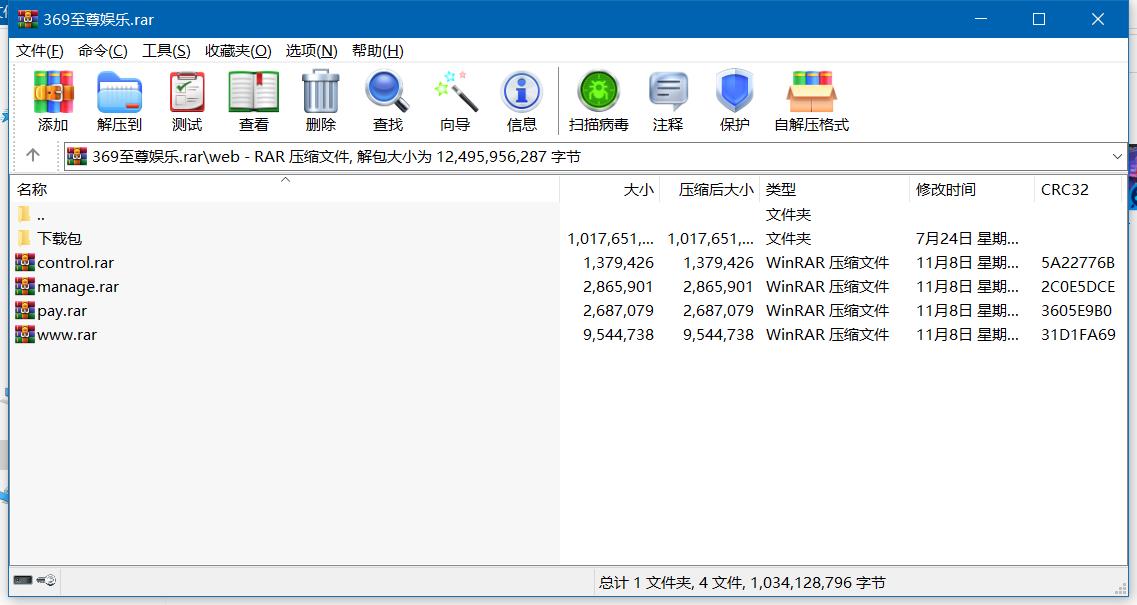Expand the archive path dropdown arrow
Image resolution: width=1137 pixels, height=605 pixels.
[x=1117, y=156]
